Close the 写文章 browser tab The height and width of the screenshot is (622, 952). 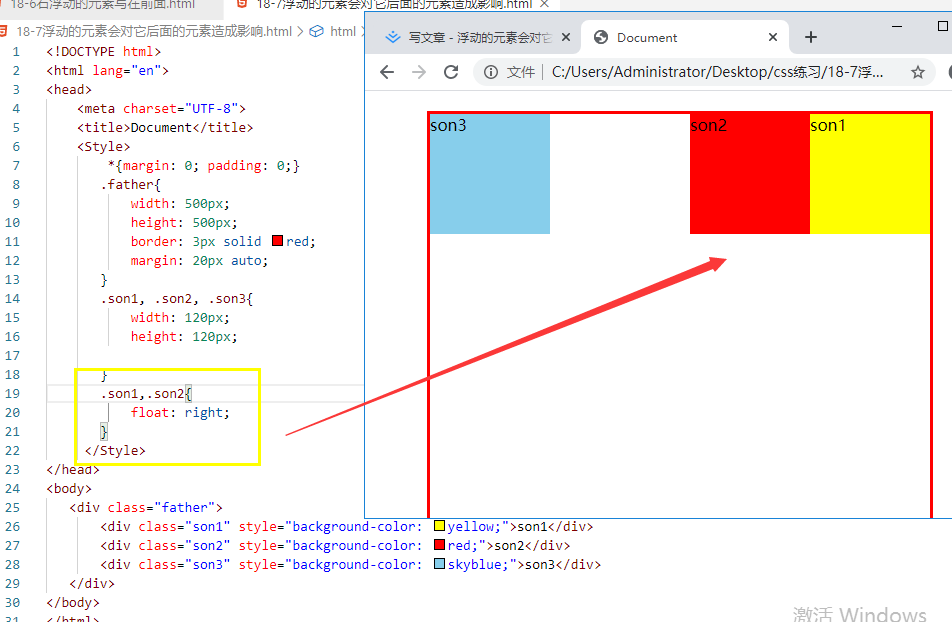click(566, 38)
